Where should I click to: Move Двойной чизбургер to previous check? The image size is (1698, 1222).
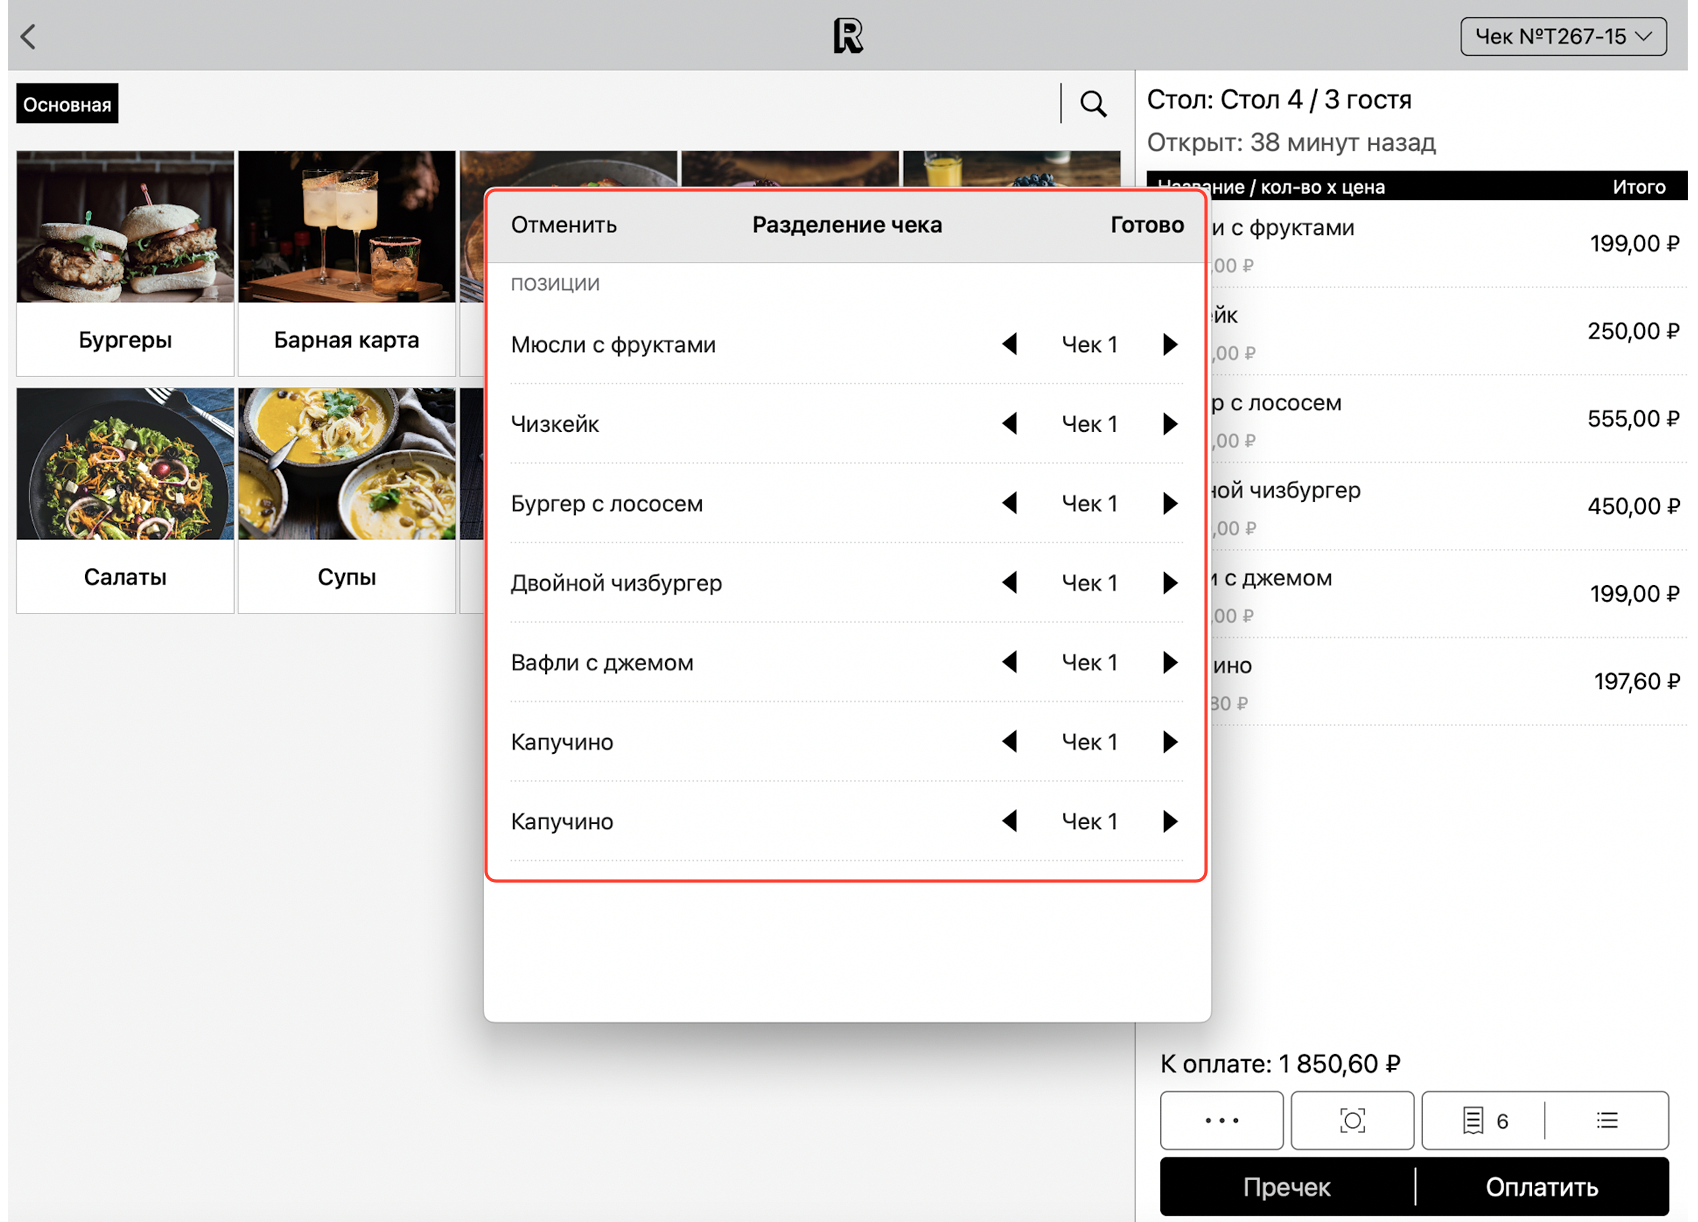(x=1010, y=583)
